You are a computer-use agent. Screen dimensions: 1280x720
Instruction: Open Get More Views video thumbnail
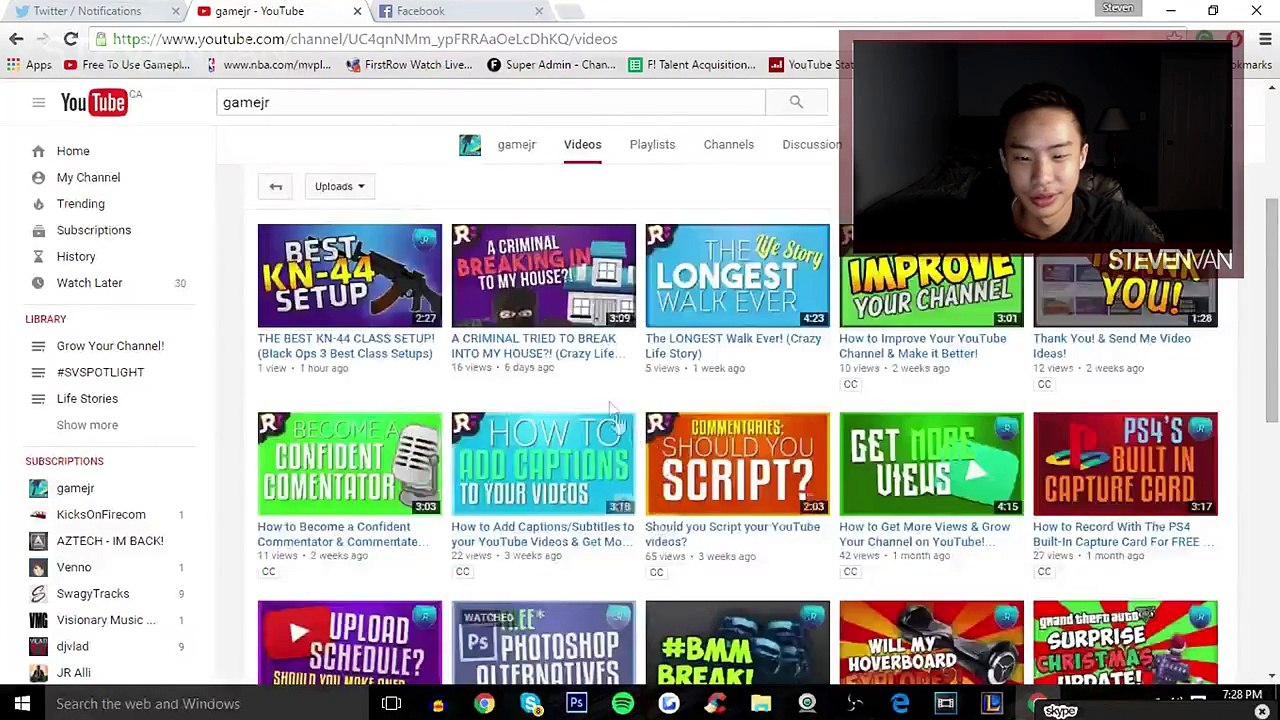tap(931, 464)
